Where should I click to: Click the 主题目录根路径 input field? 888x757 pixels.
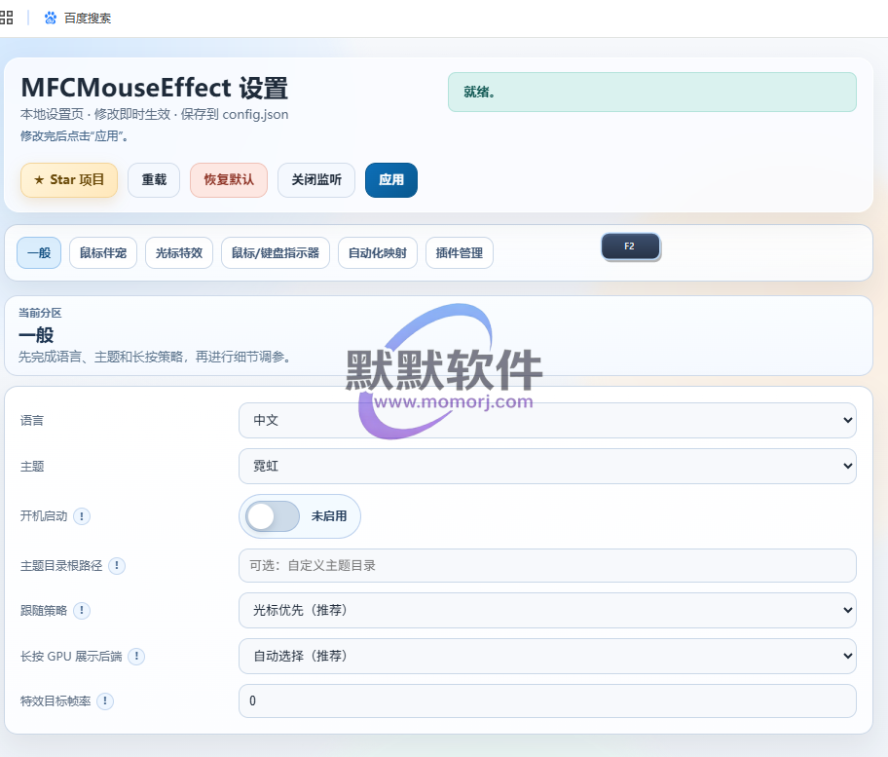pyautogui.click(x=547, y=565)
